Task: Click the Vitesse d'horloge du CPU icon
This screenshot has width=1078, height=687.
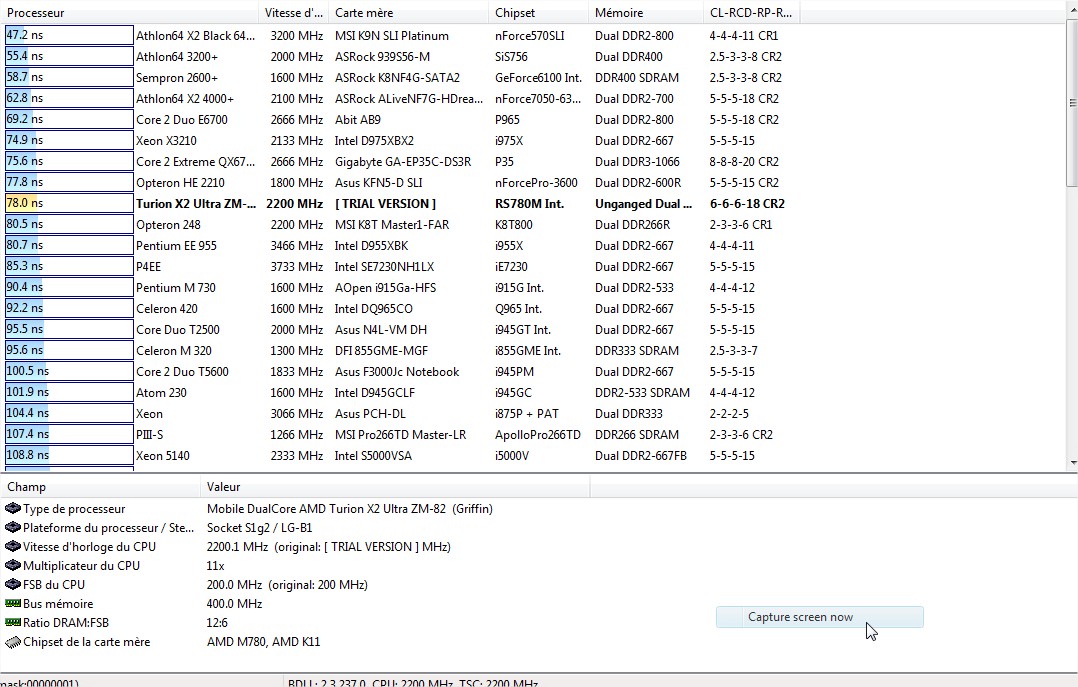Action: 12,547
